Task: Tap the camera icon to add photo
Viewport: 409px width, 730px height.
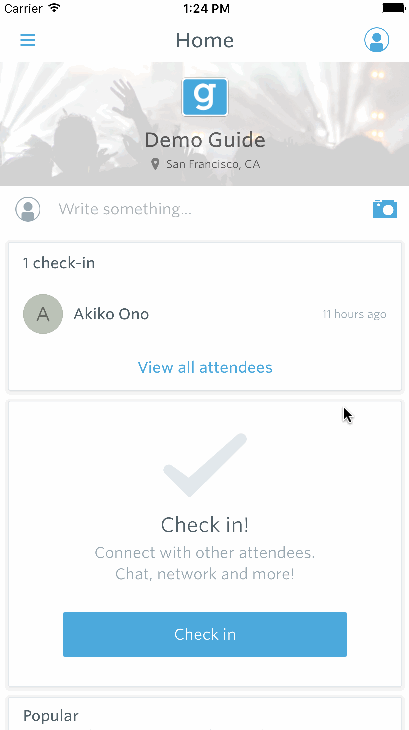Action: pos(385,209)
